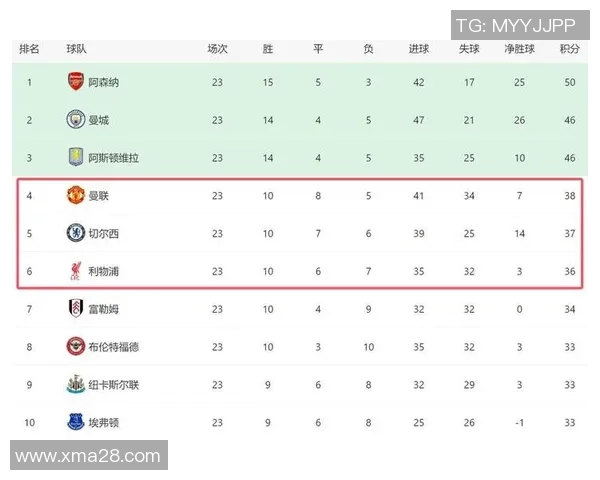Select the 切尔西 table row points value
The height and width of the screenshot is (480, 600).
pyautogui.click(x=570, y=233)
